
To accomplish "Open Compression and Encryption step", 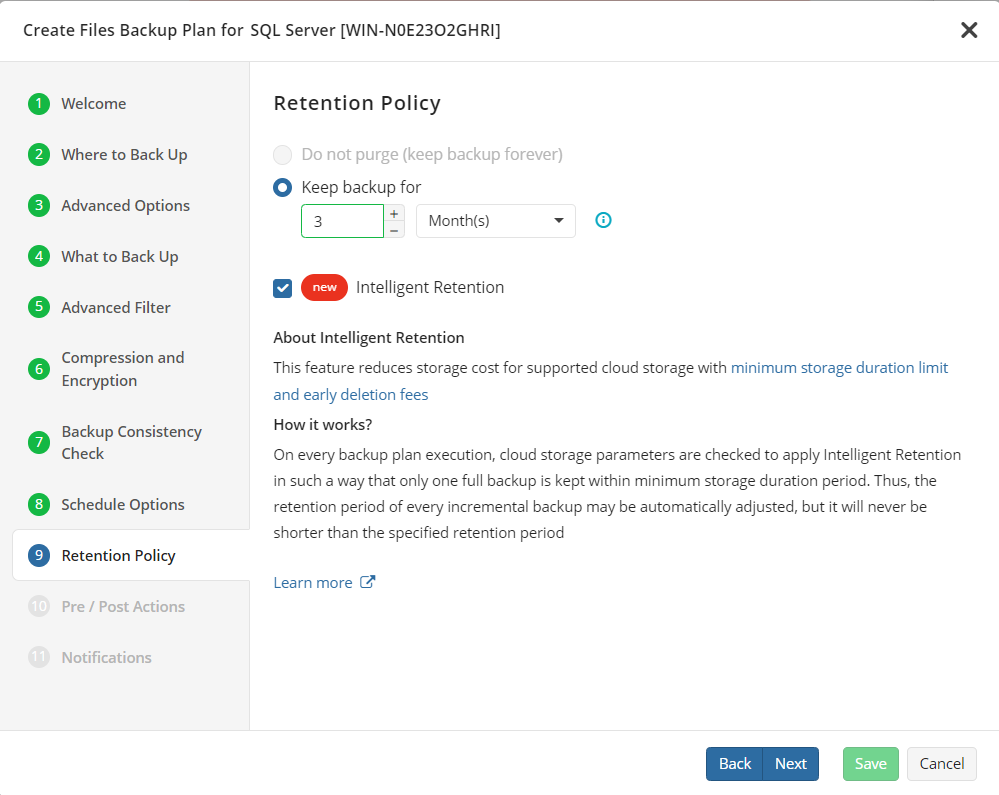I will [123, 369].
